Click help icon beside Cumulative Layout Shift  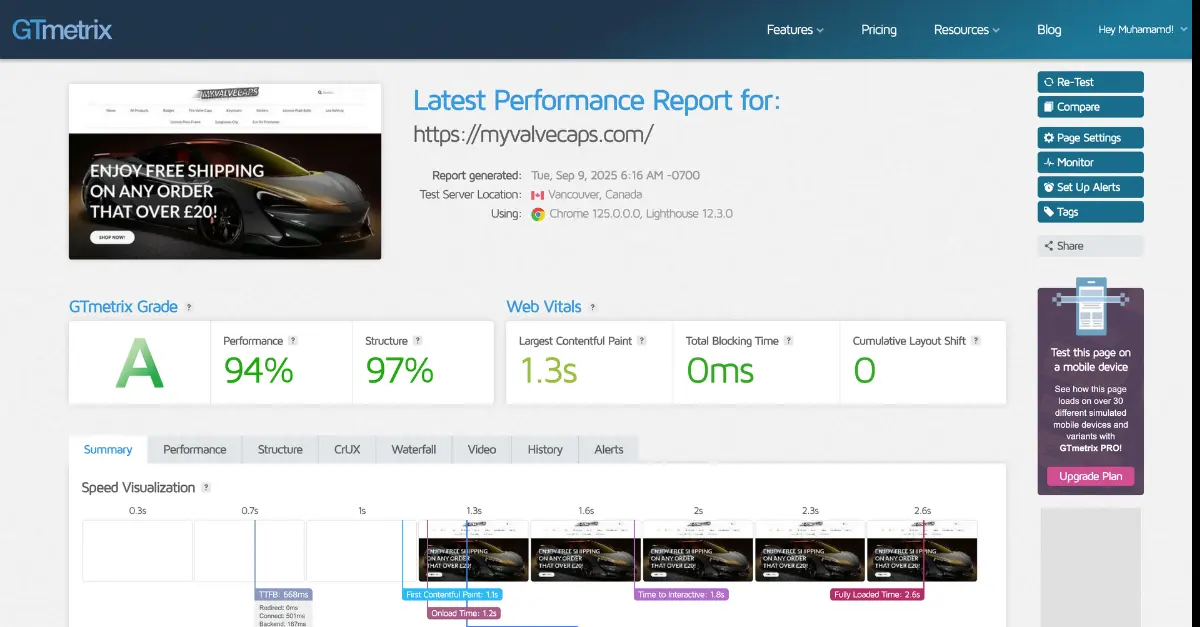click(976, 341)
